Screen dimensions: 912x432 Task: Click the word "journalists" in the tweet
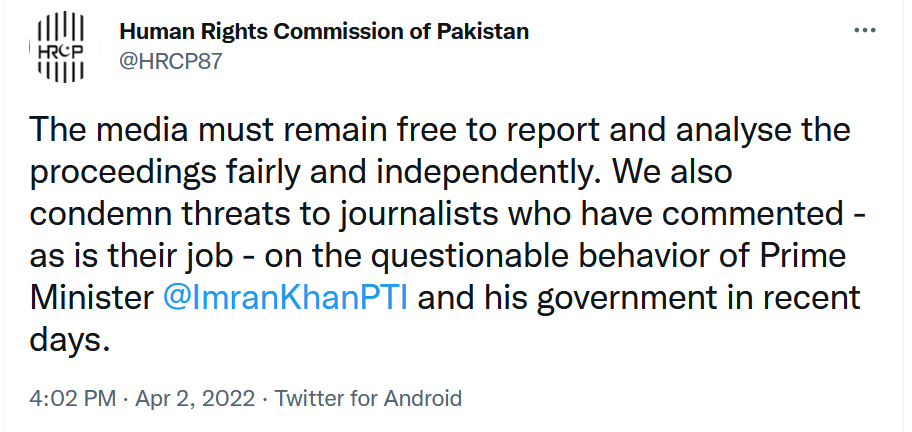[x=415, y=215]
